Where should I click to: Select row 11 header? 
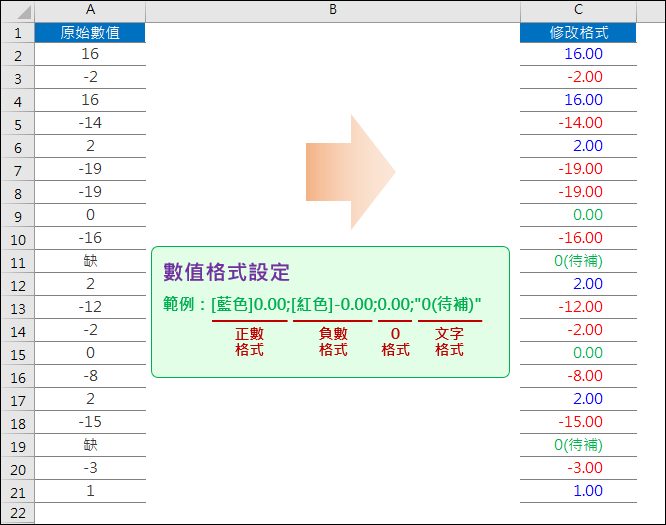(x=17, y=262)
